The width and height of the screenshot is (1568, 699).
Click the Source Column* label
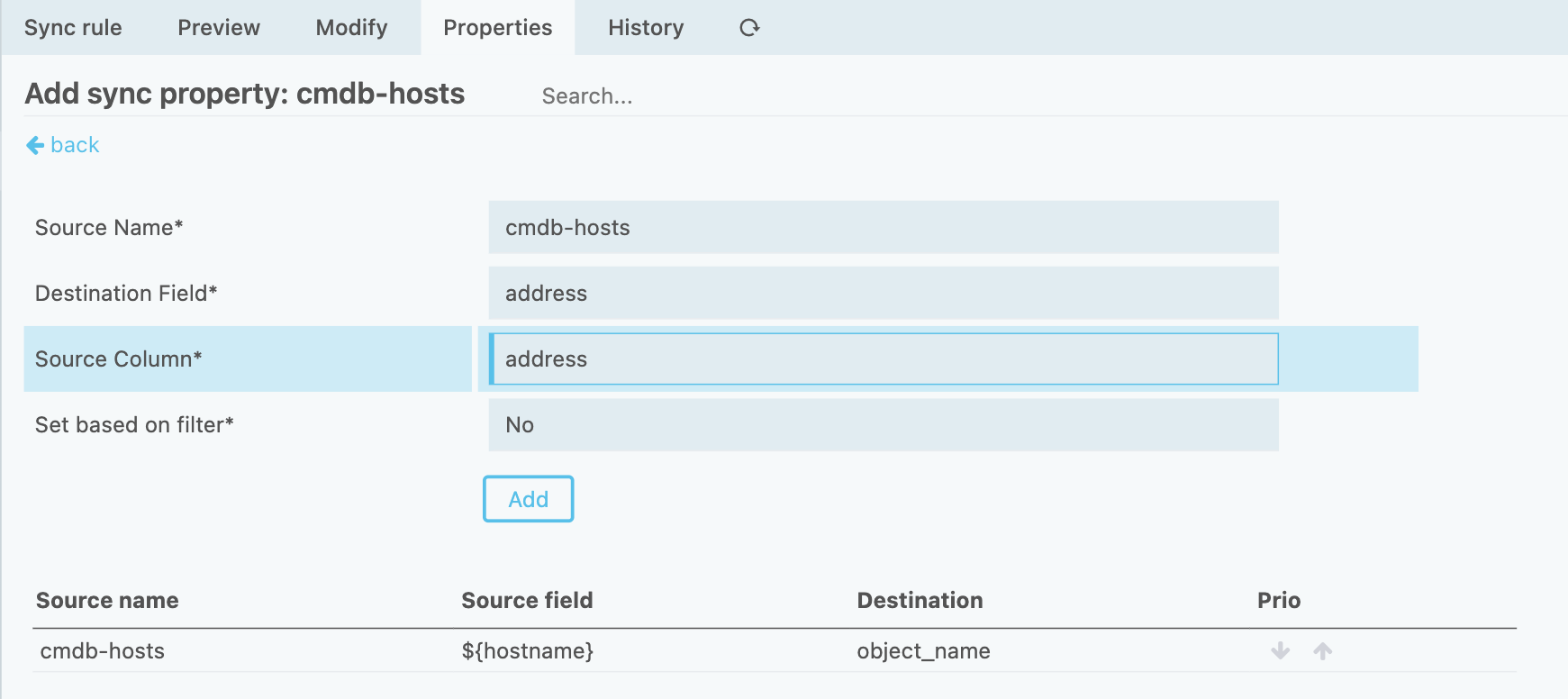[119, 359]
